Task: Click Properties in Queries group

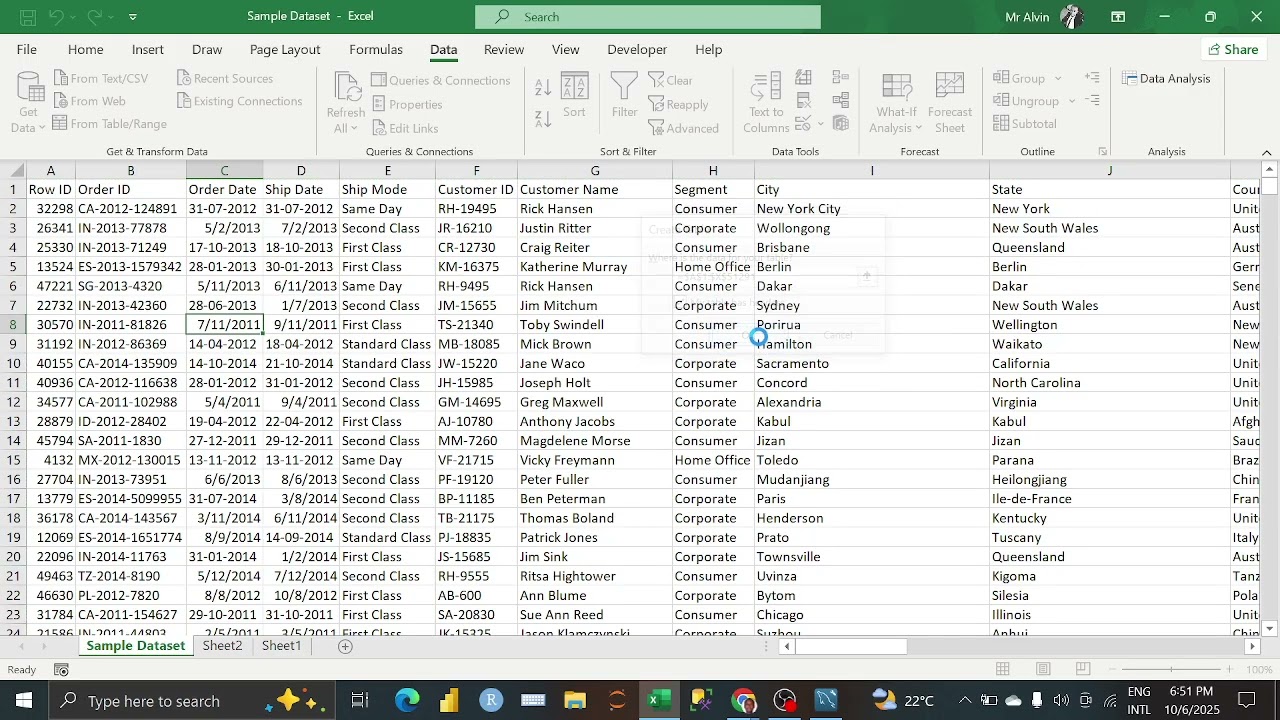Action: (406, 104)
